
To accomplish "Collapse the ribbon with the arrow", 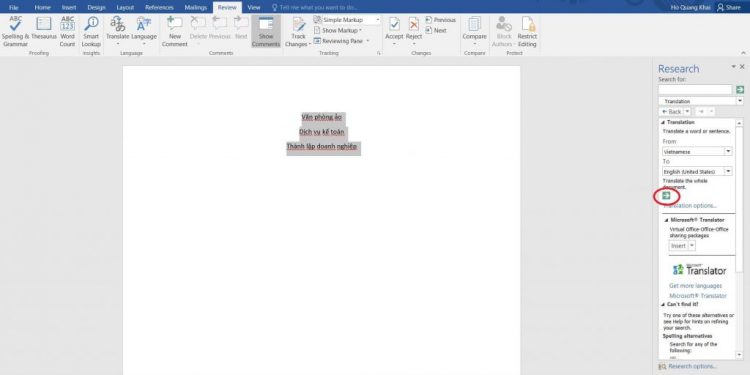I will [x=743, y=53].
